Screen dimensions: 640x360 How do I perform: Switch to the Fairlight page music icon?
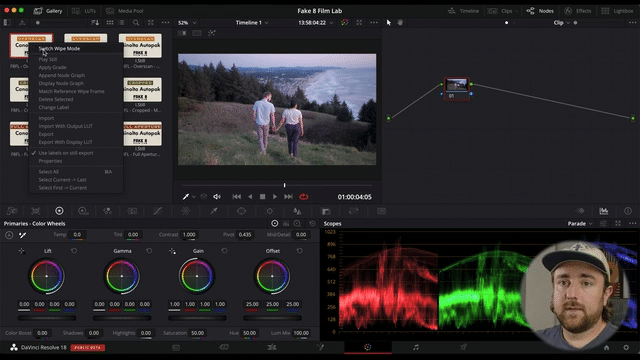[x=416, y=347]
